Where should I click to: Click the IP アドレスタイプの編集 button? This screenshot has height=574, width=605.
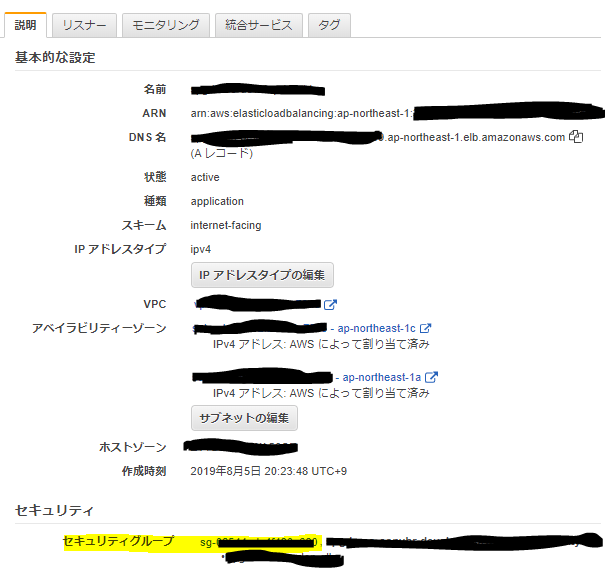click(x=262, y=275)
